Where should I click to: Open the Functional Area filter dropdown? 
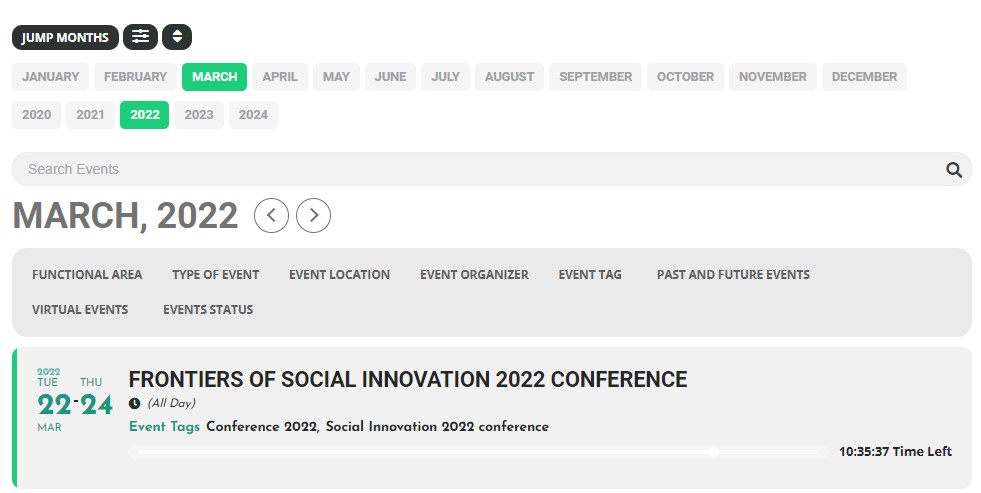point(87,275)
